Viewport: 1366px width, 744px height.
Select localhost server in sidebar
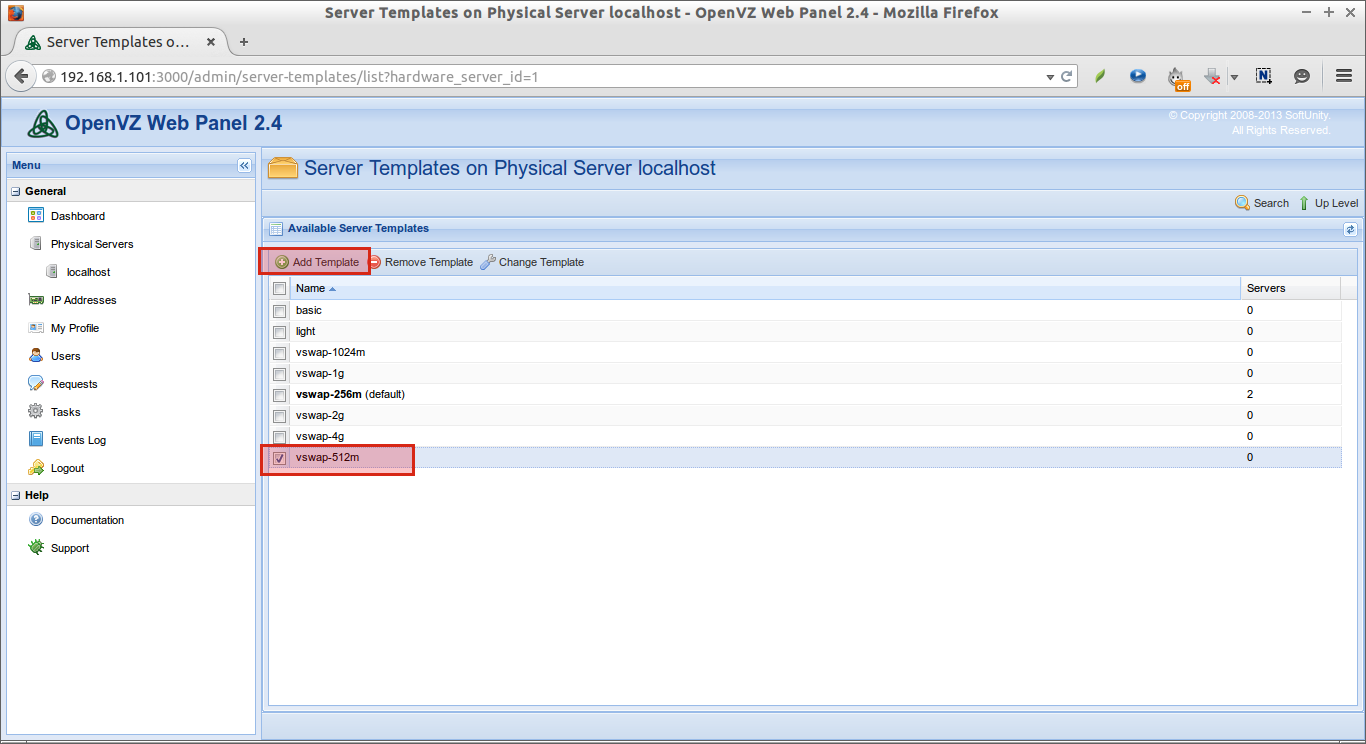tap(88, 272)
